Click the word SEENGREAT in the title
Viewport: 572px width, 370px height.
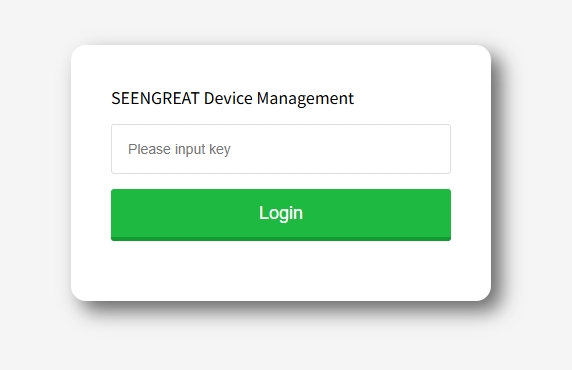[155, 98]
